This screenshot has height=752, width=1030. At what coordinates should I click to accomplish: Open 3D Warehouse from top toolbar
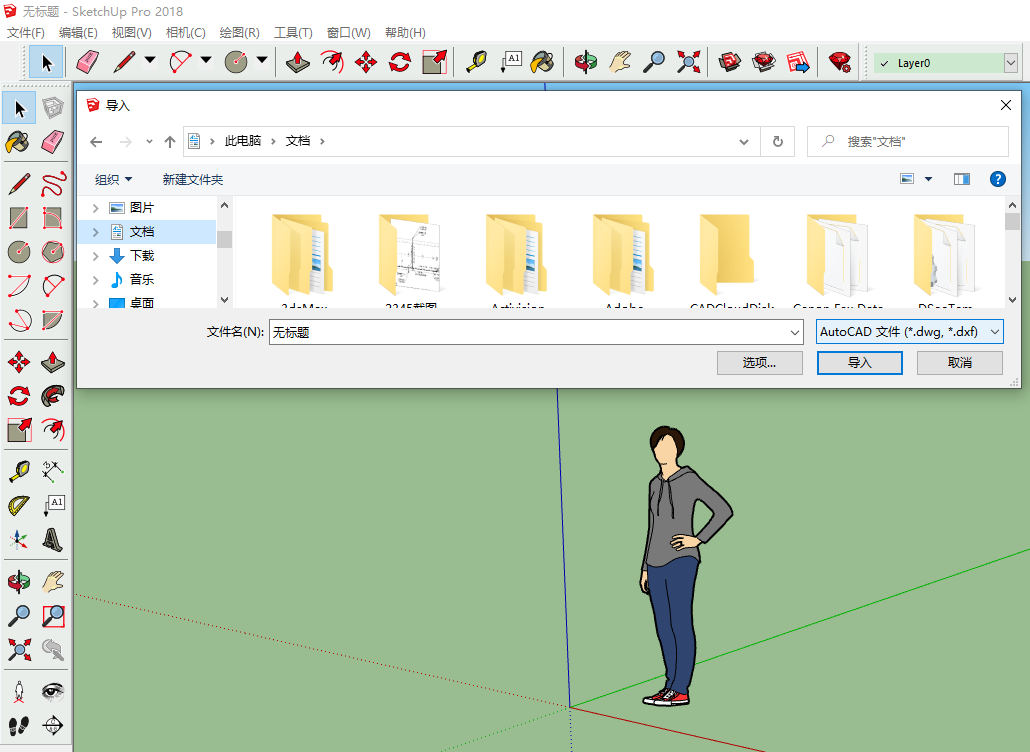coord(730,62)
